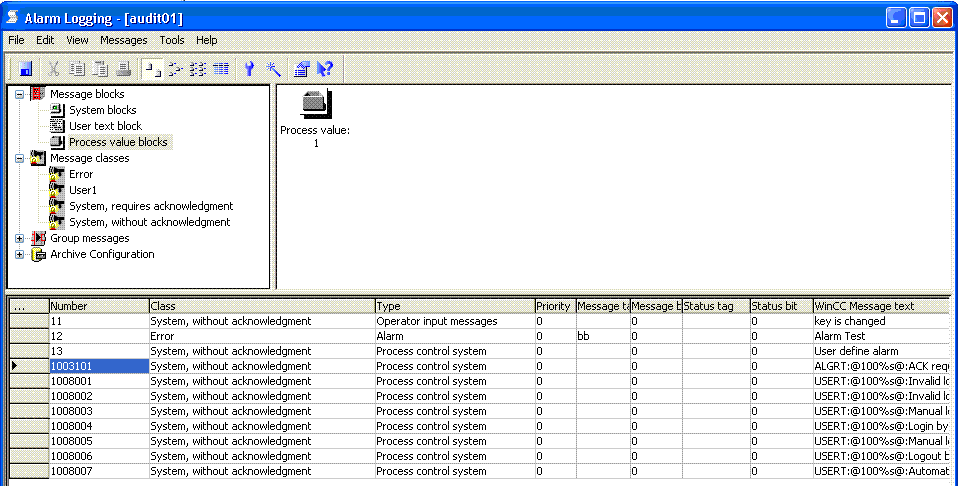The width and height of the screenshot is (958, 486).
Task: Click the Message blocks tree icon
Action: tap(38, 94)
